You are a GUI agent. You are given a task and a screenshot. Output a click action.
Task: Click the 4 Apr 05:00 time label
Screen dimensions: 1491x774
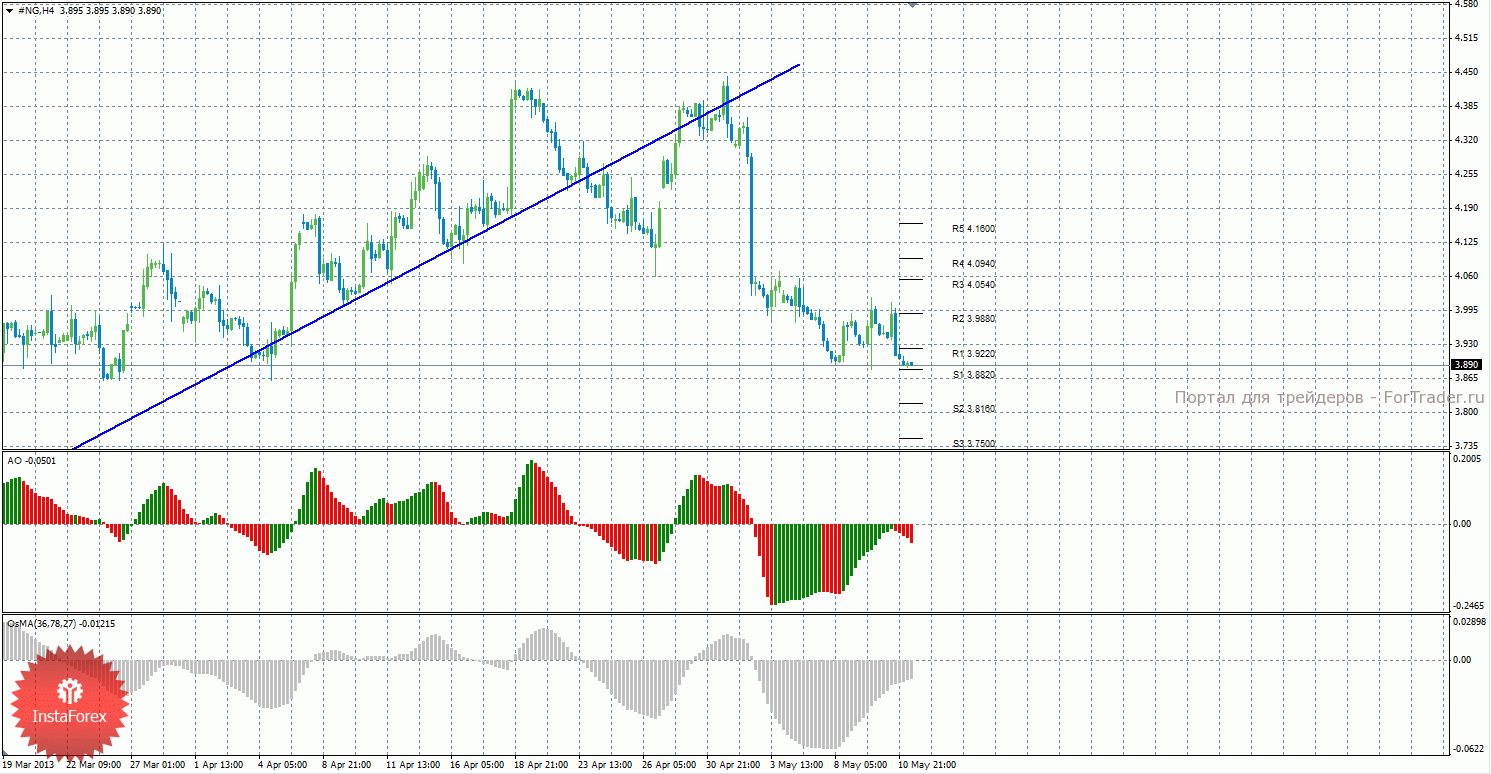282,766
